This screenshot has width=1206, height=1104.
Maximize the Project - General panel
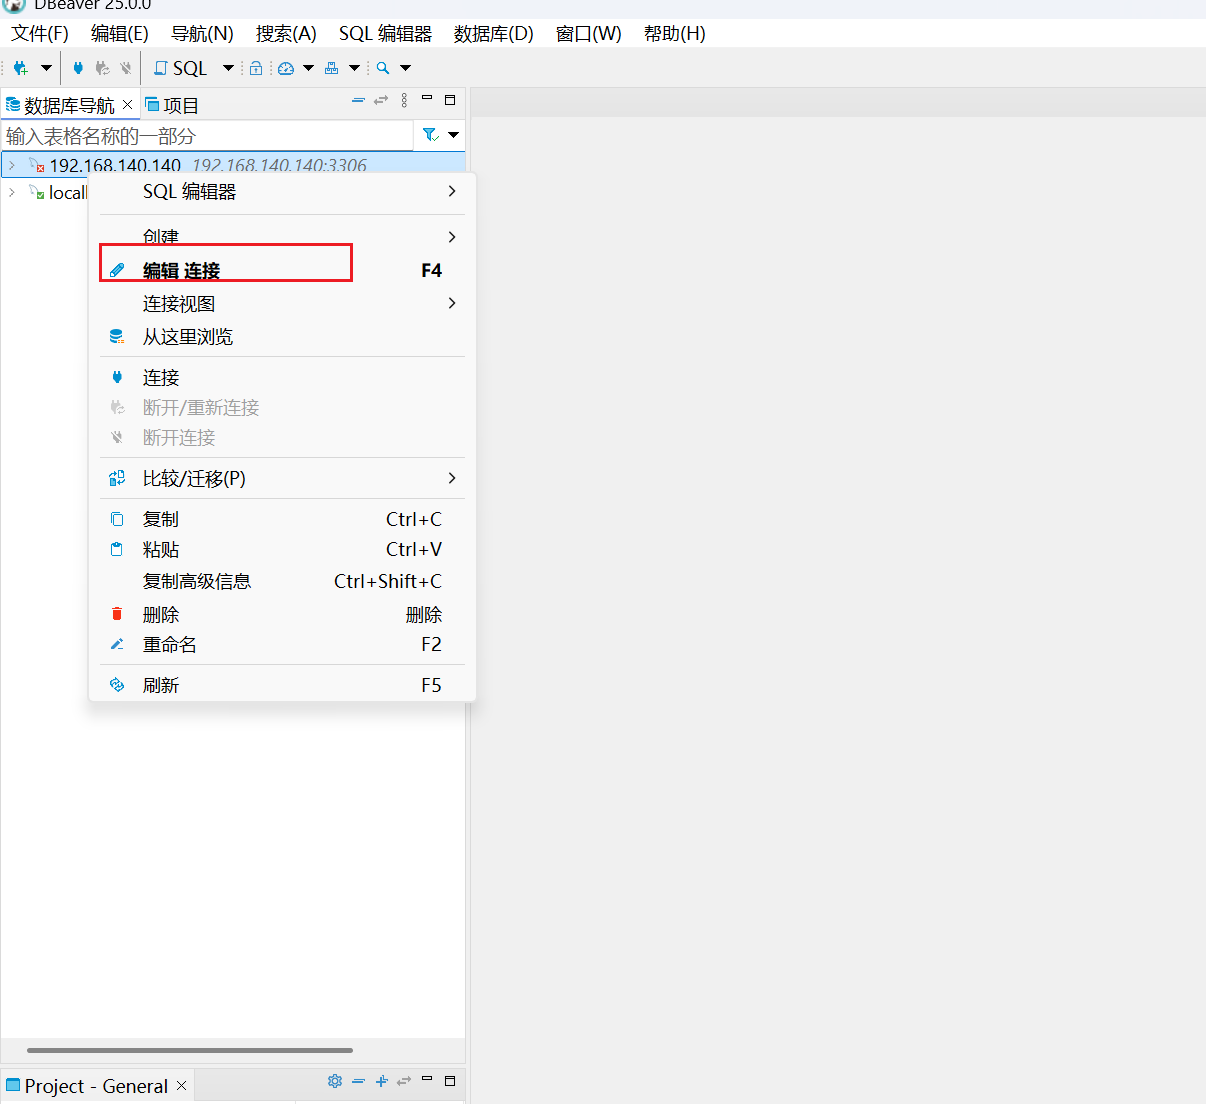[x=450, y=1081]
